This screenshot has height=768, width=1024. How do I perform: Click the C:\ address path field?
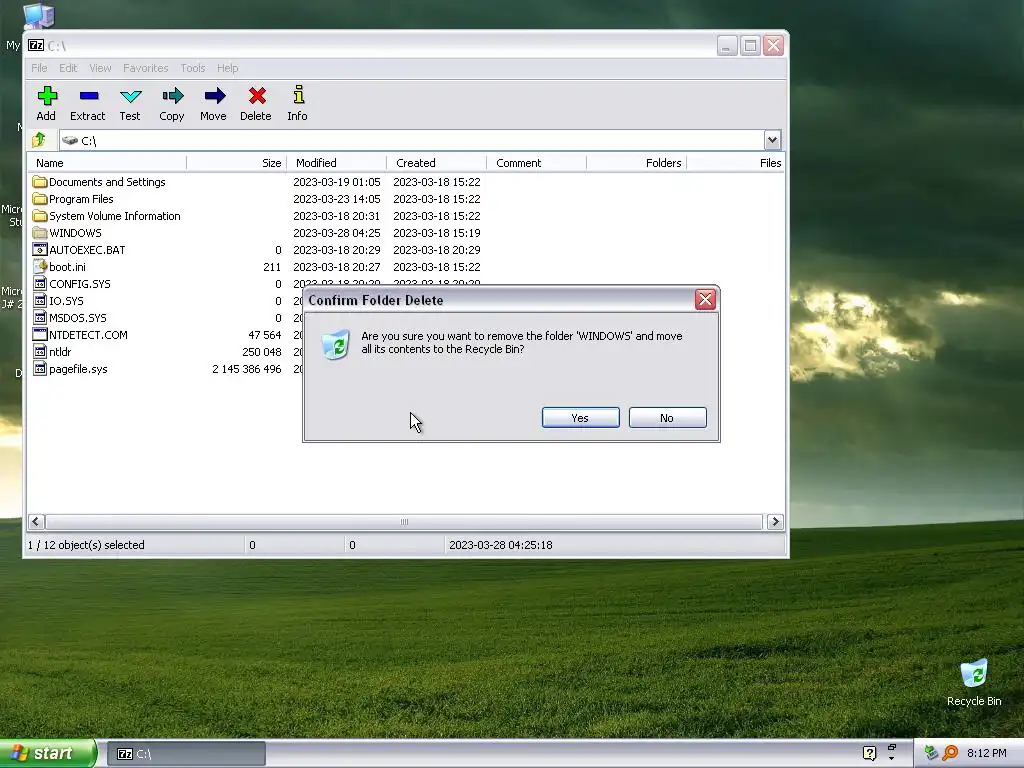pos(411,140)
